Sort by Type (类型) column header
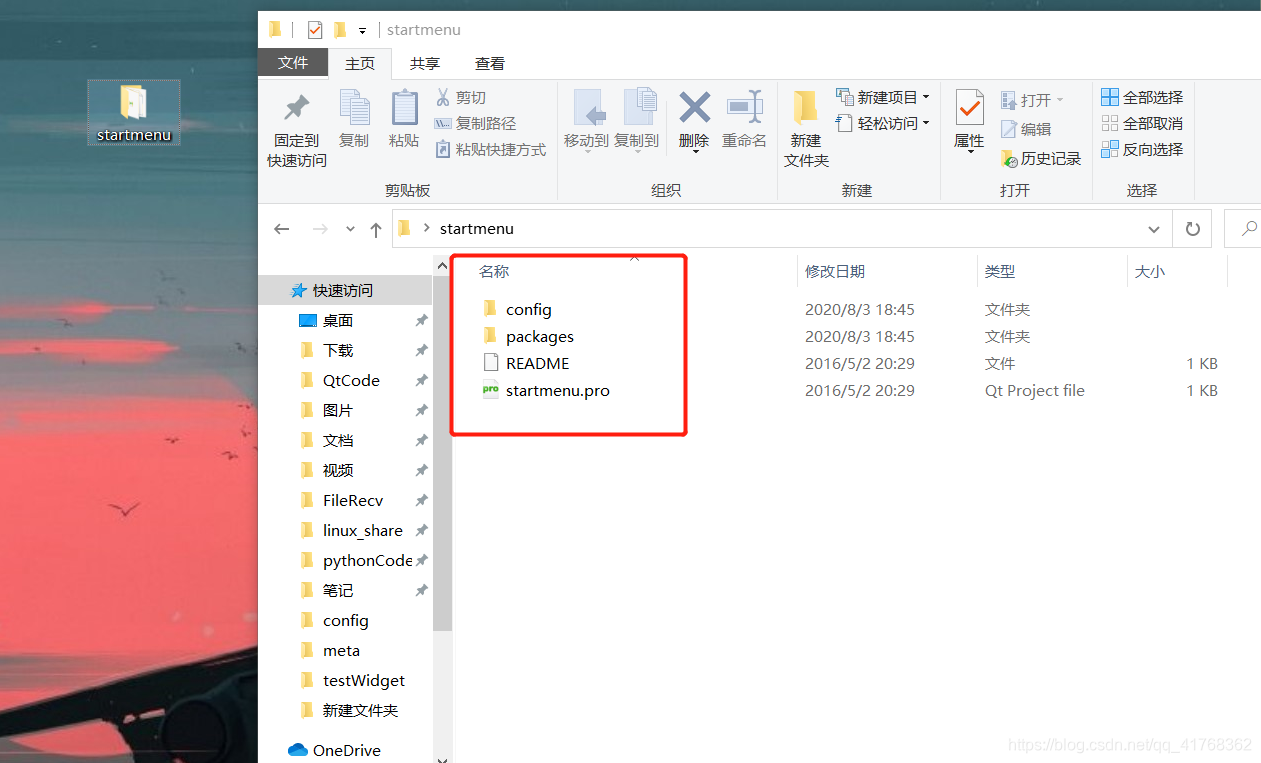 tap(1000, 271)
